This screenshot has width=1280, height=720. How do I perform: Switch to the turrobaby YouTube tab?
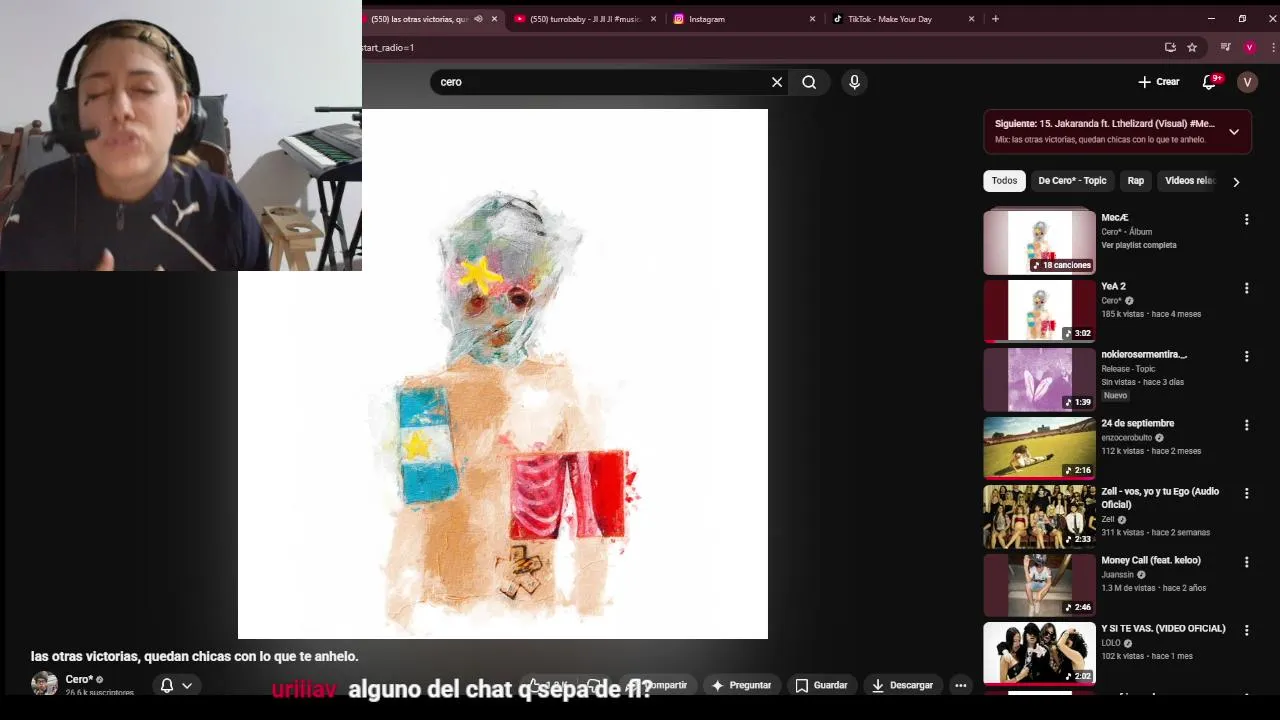(x=585, y=19)
